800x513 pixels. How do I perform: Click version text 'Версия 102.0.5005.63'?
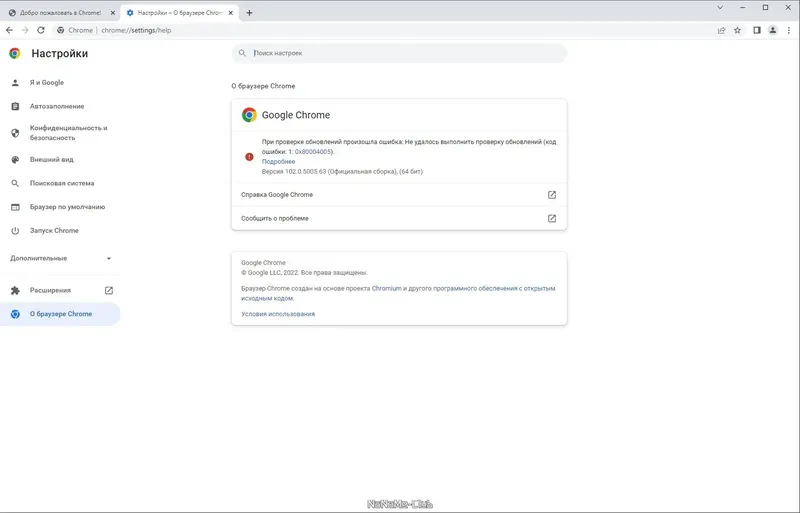tap(294, 172)
